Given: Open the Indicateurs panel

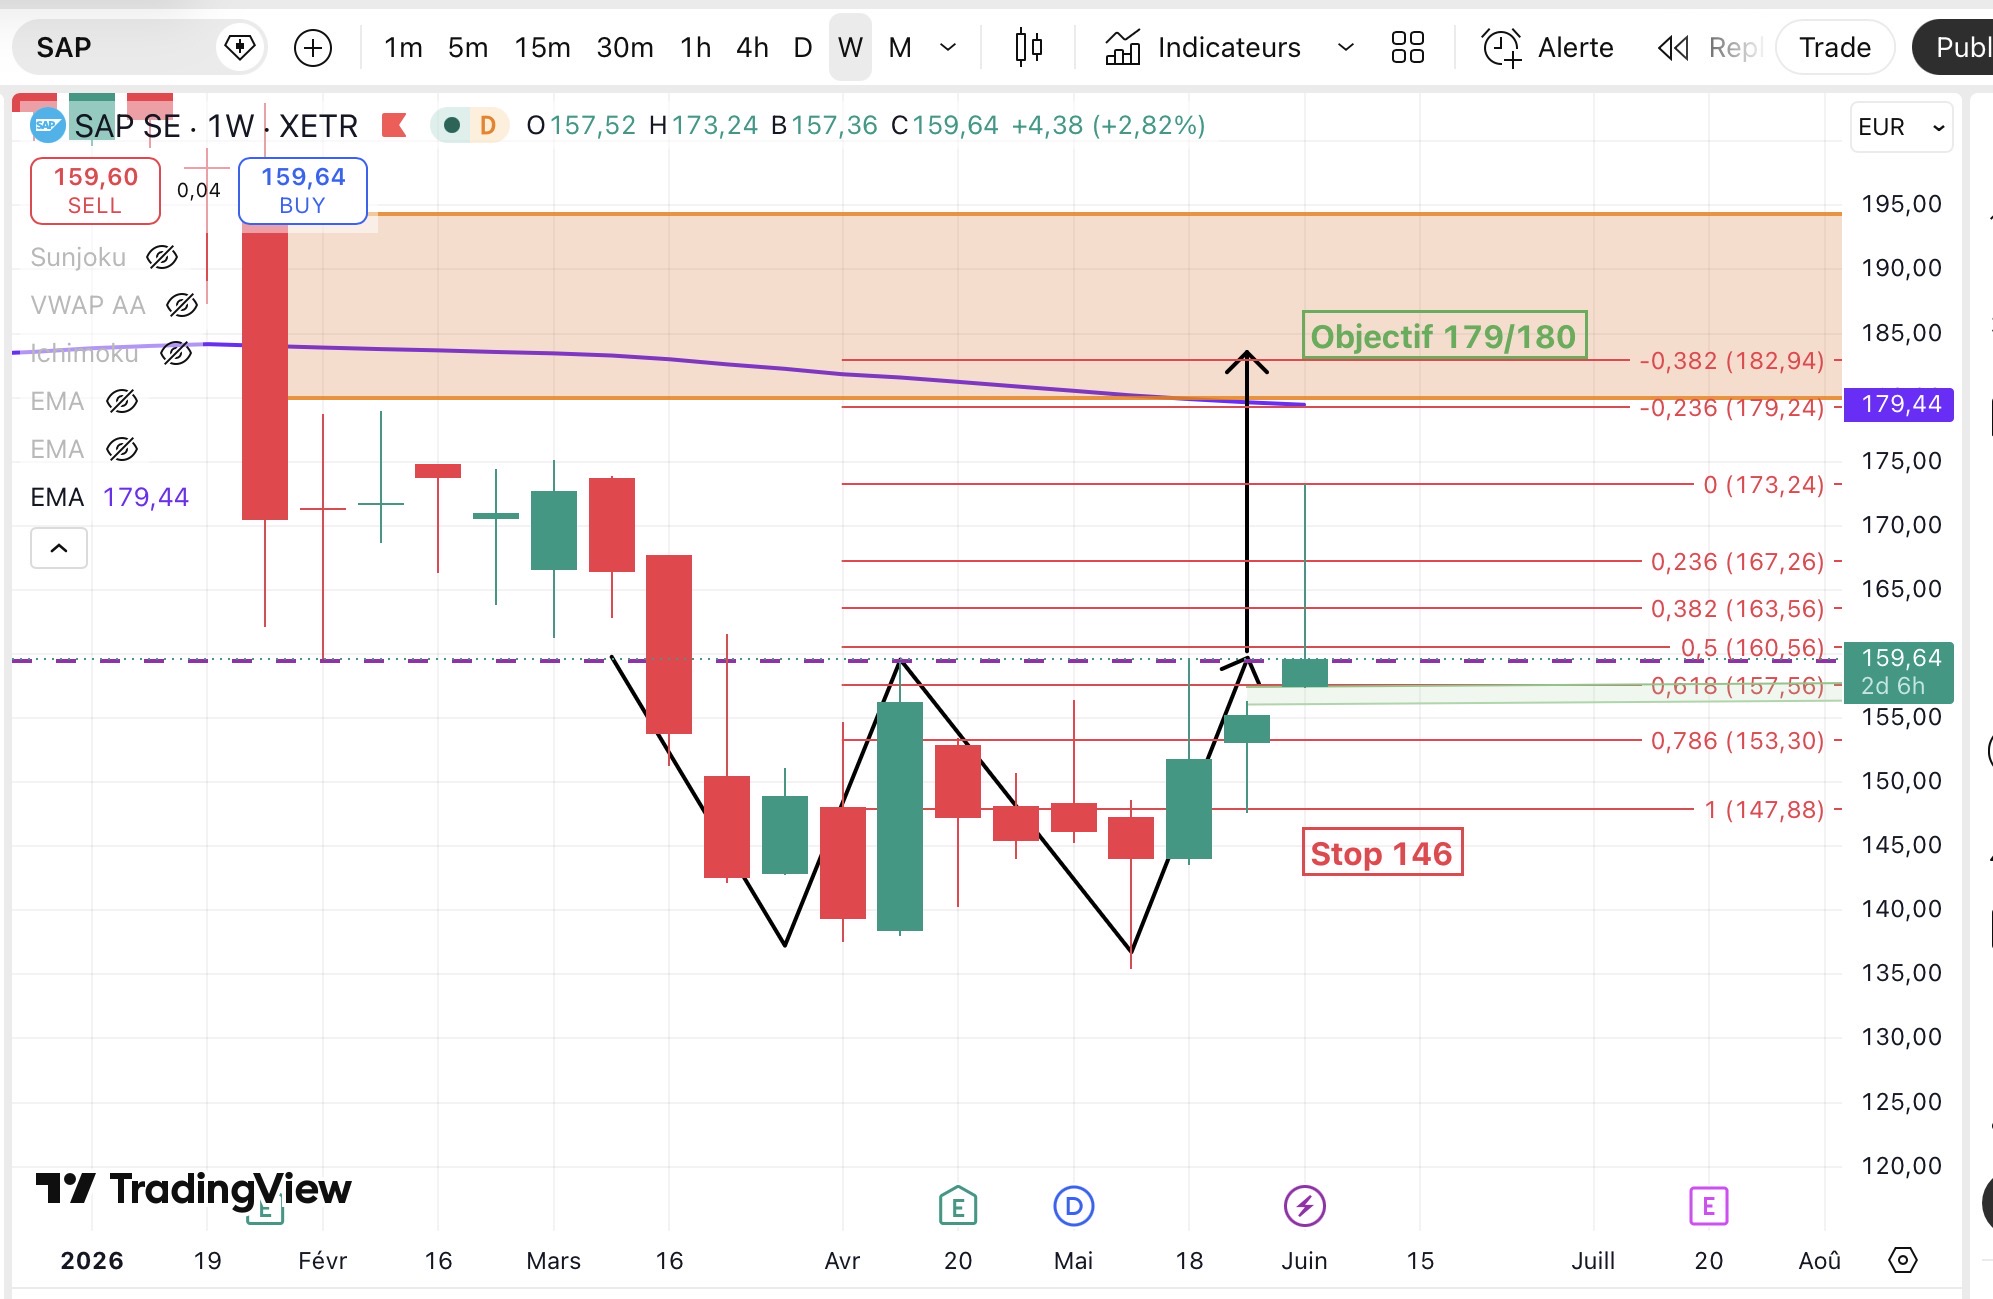Looking at the screenshot, I should 1203,47.
